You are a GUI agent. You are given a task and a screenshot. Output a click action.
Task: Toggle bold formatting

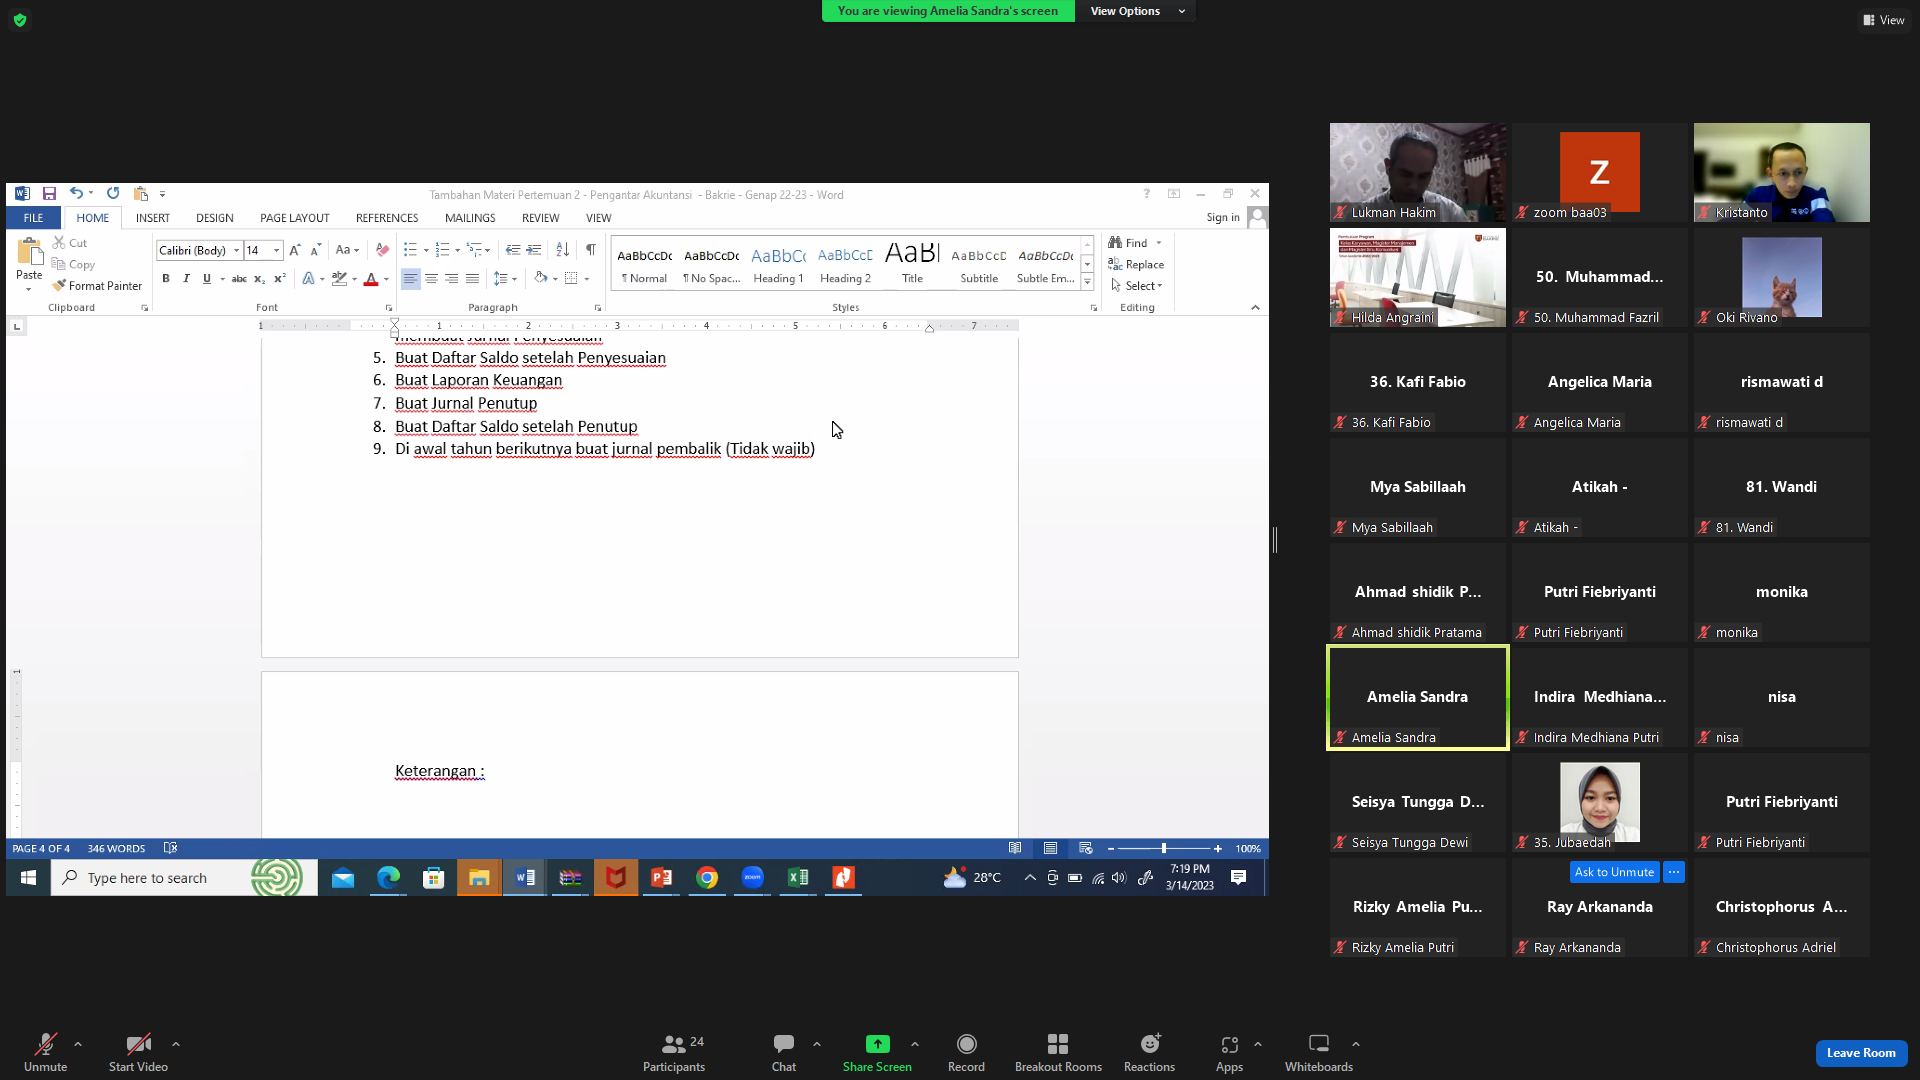click(166, 279)
